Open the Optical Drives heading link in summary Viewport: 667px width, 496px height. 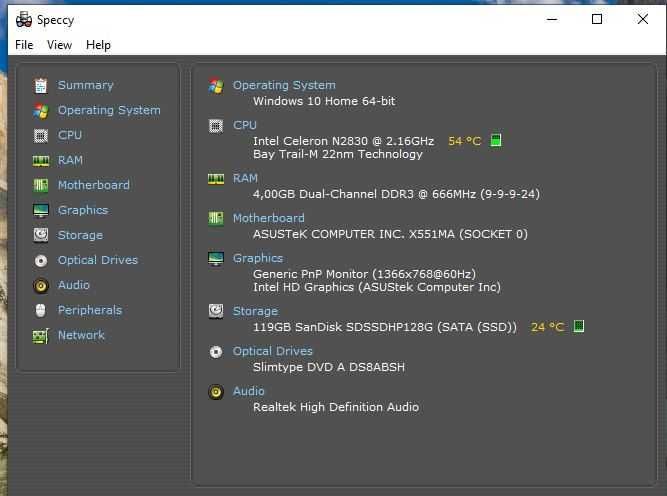tap(273, 351)
